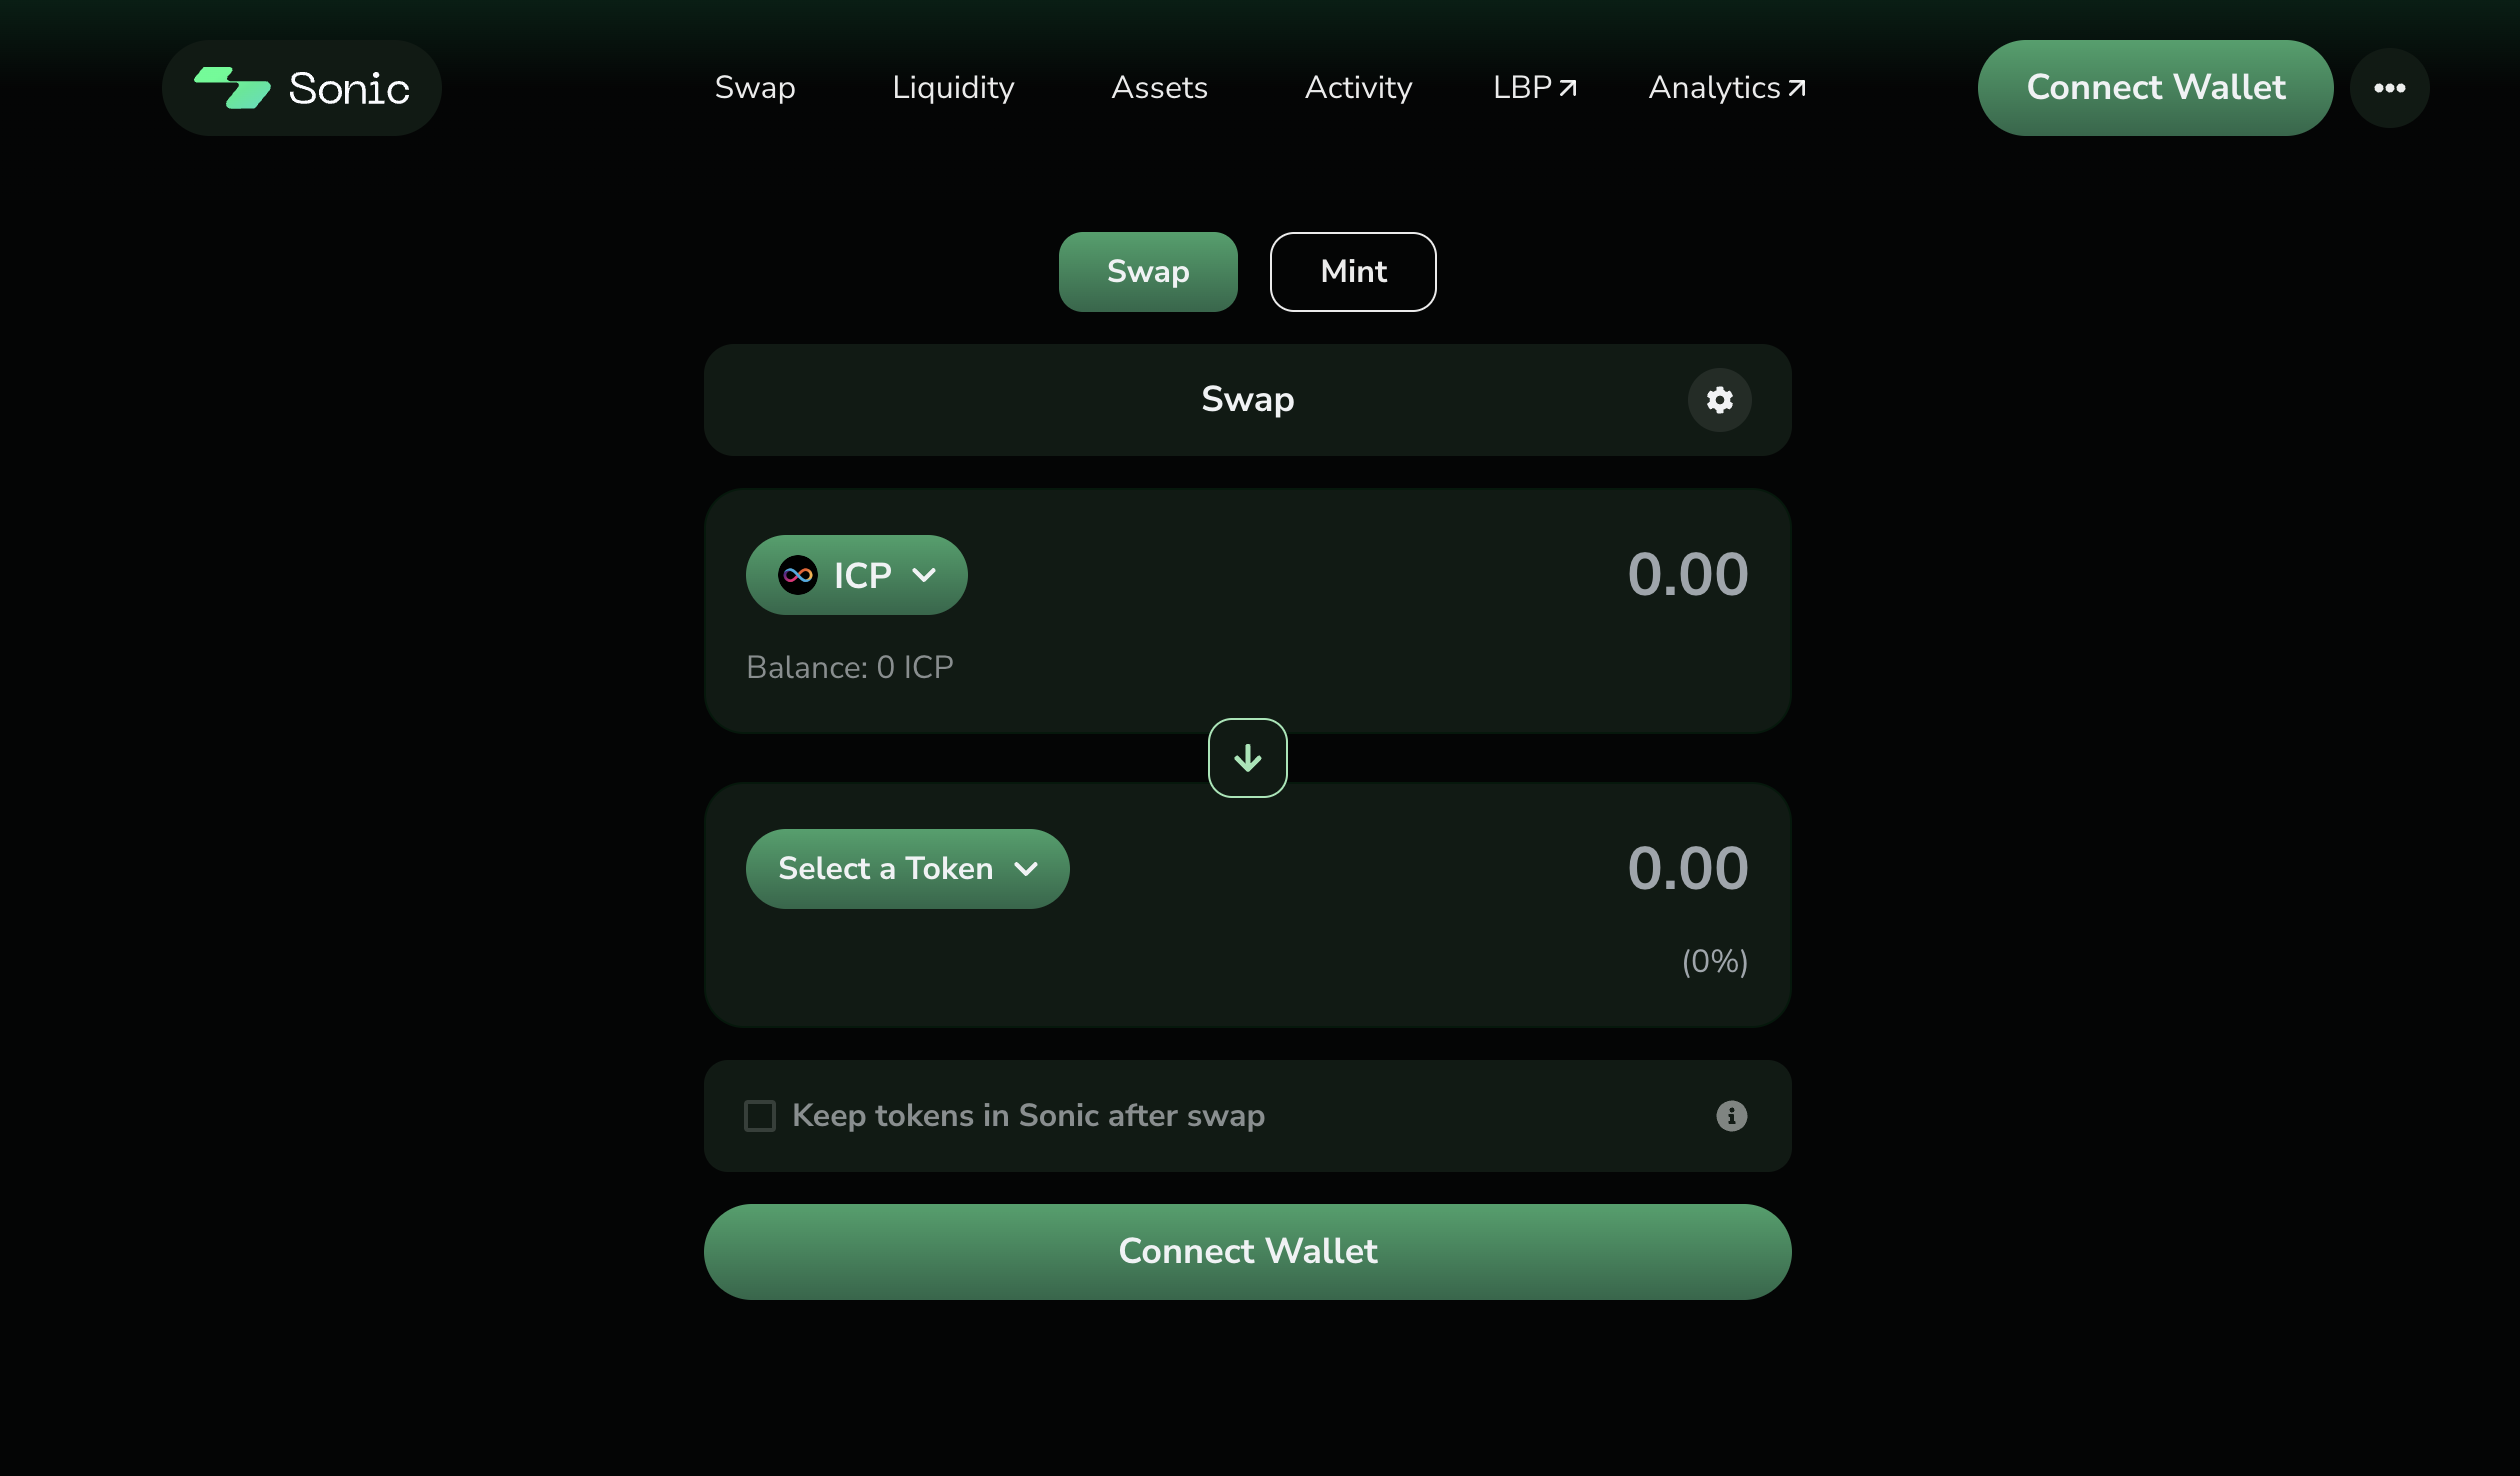Open the Assets page
This screenshot has width=2520, height=1476.
point(1159,88)
